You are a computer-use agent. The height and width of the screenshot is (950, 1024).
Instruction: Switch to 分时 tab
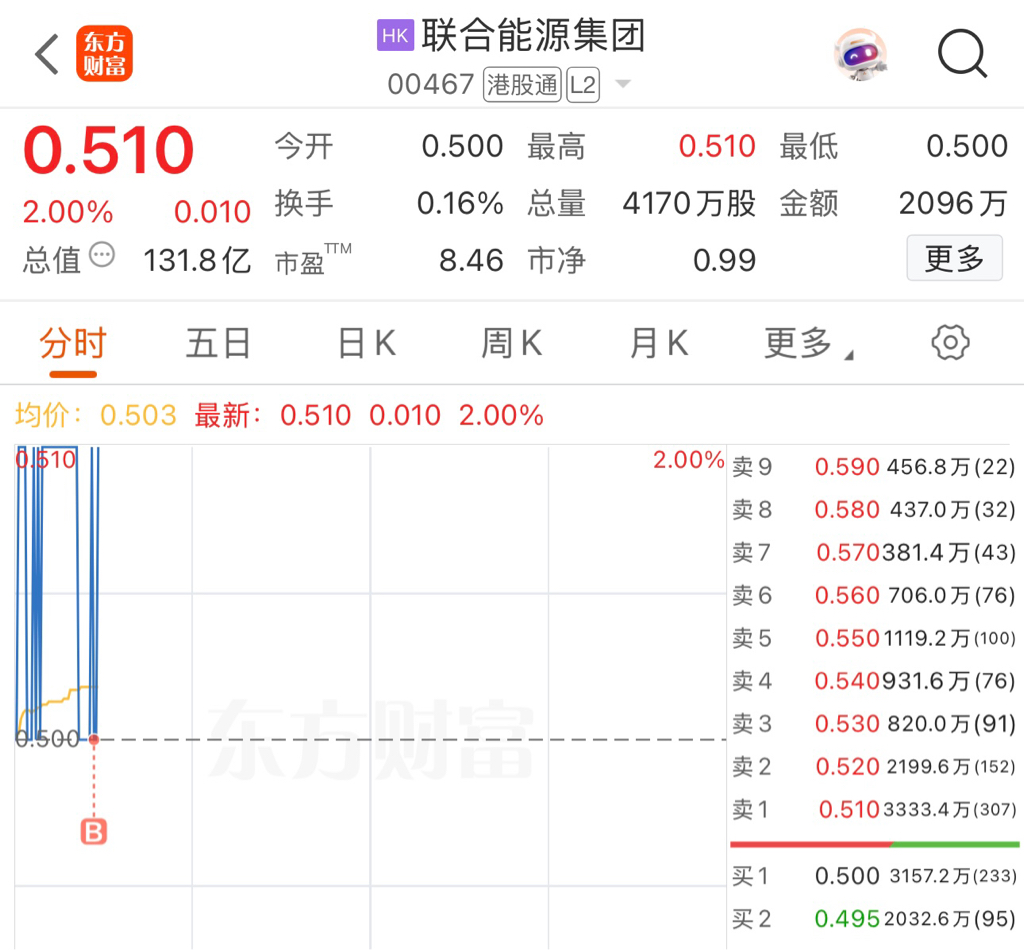click(73, 343)
